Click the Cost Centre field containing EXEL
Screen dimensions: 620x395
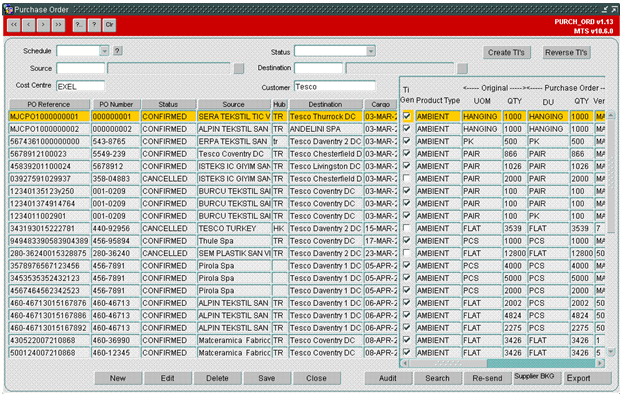pyautogui.click(x=81, y=87)
